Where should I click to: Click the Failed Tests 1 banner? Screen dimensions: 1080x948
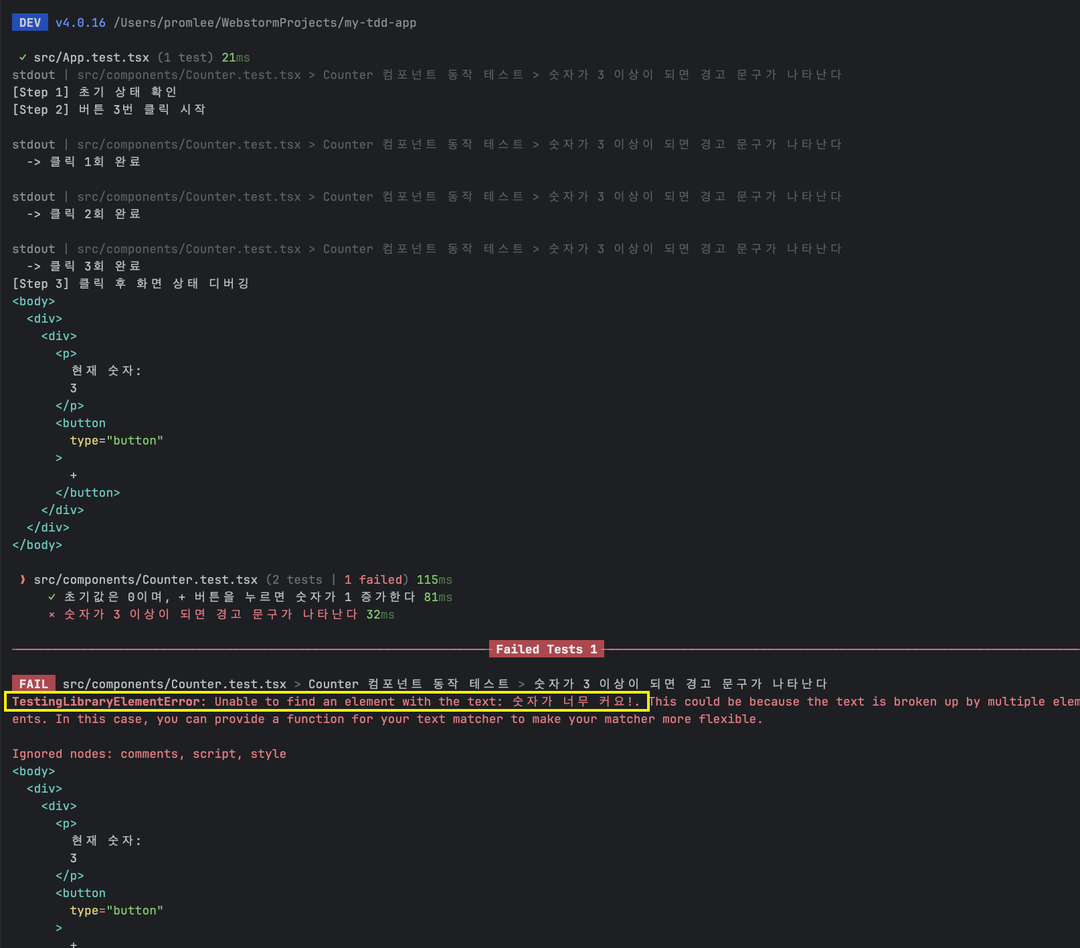pyautogui.click(x=546, y=649)
